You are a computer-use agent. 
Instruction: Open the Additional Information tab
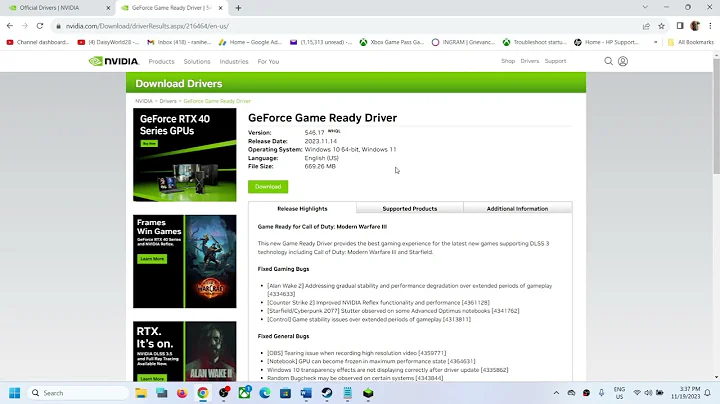point(518,208)
